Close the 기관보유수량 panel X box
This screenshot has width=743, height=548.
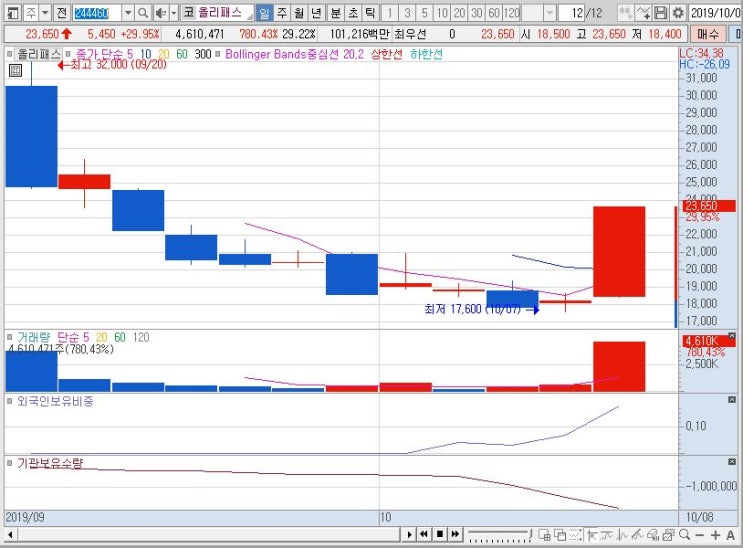(732, 462)
